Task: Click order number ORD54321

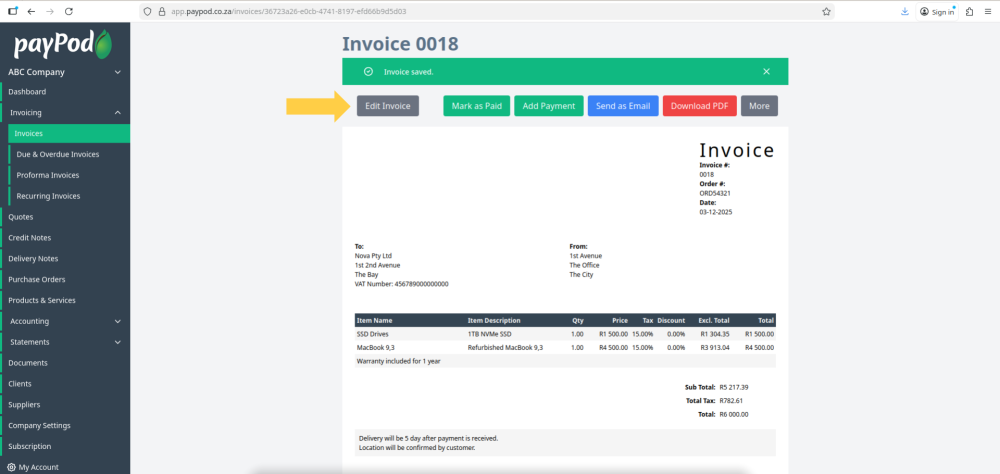Action: pyautogui.click(x=715, y=193)
